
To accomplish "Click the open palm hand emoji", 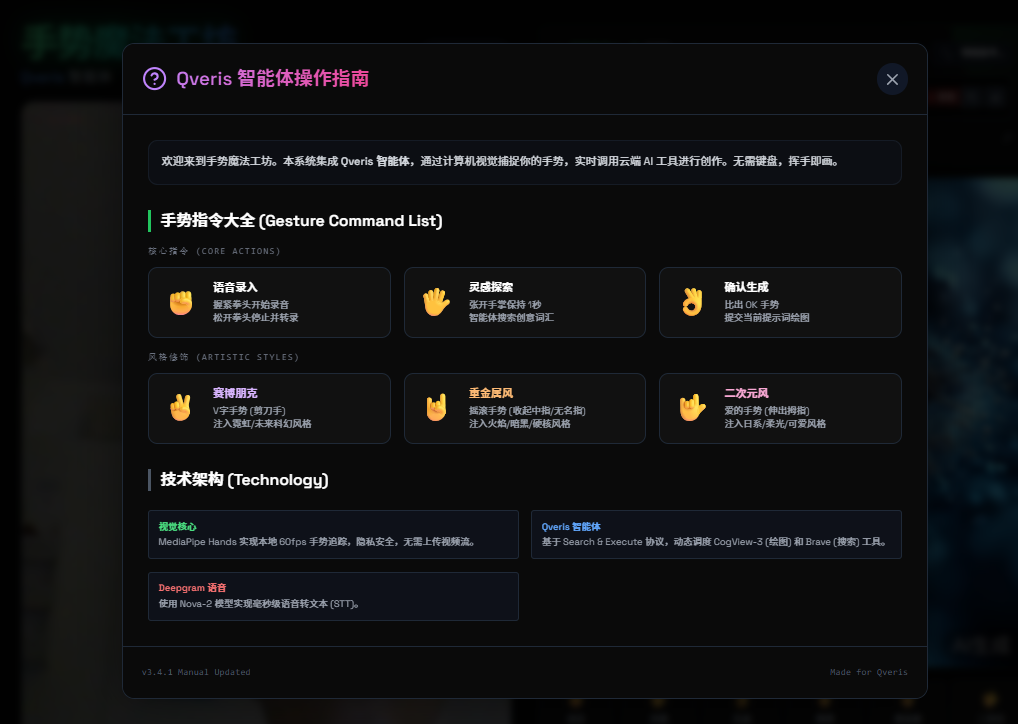I will point(436,303).
